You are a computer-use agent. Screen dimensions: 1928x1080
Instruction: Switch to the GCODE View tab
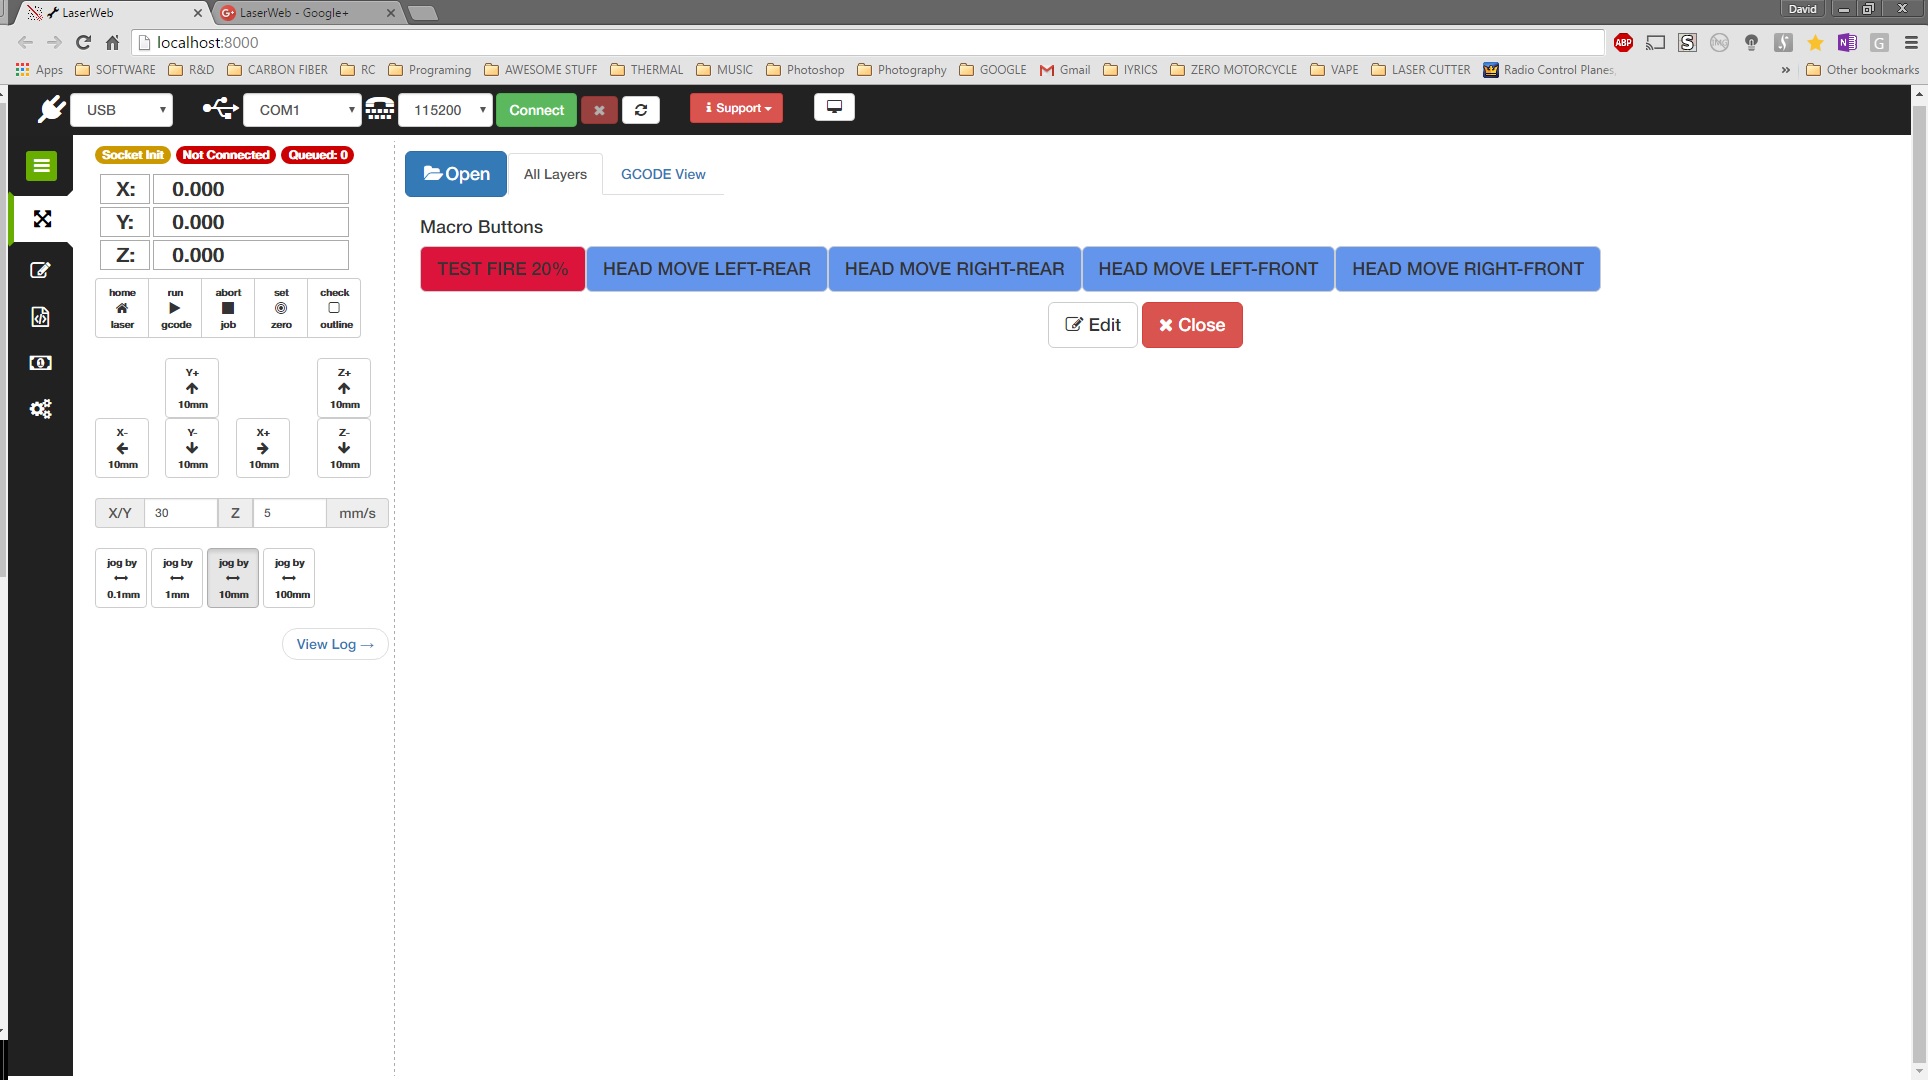pos(663,174)
